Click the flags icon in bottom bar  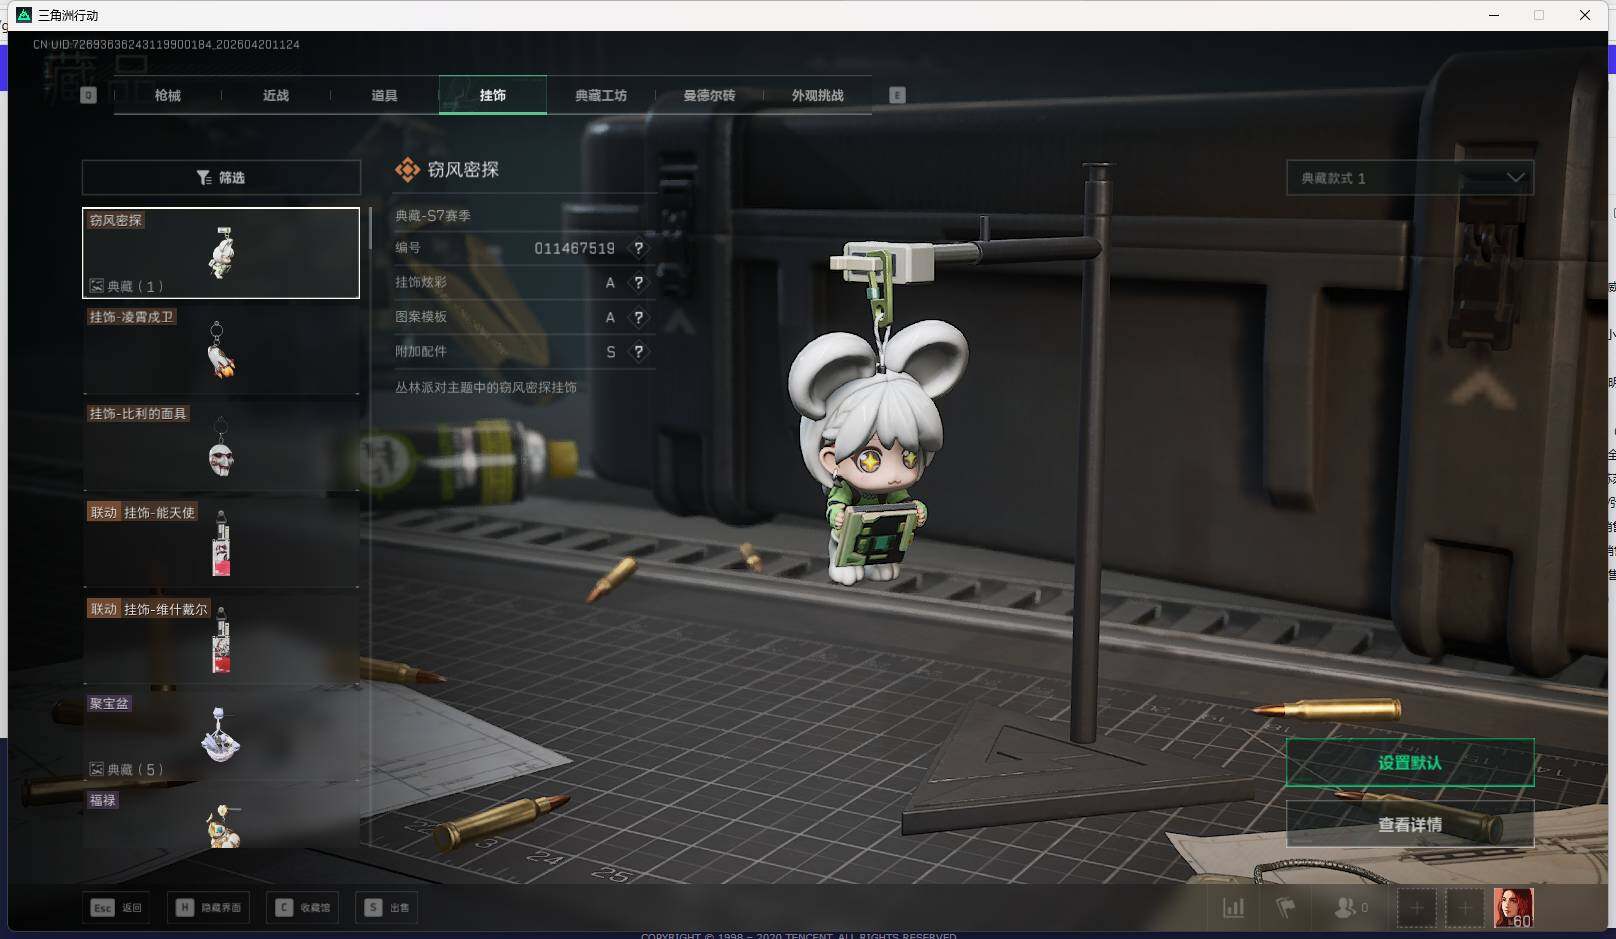click(x=1285, y=908)
